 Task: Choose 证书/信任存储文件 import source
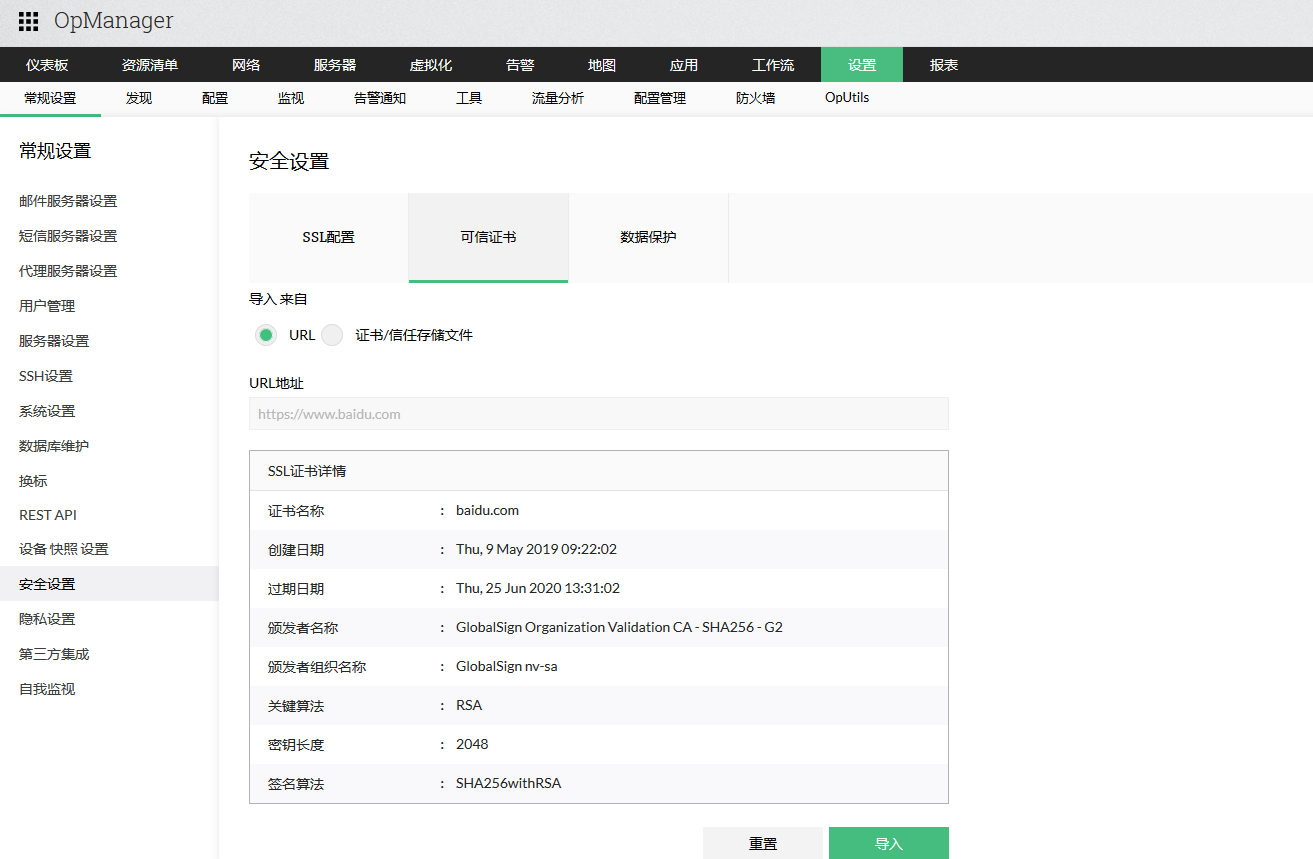[331, 335]
